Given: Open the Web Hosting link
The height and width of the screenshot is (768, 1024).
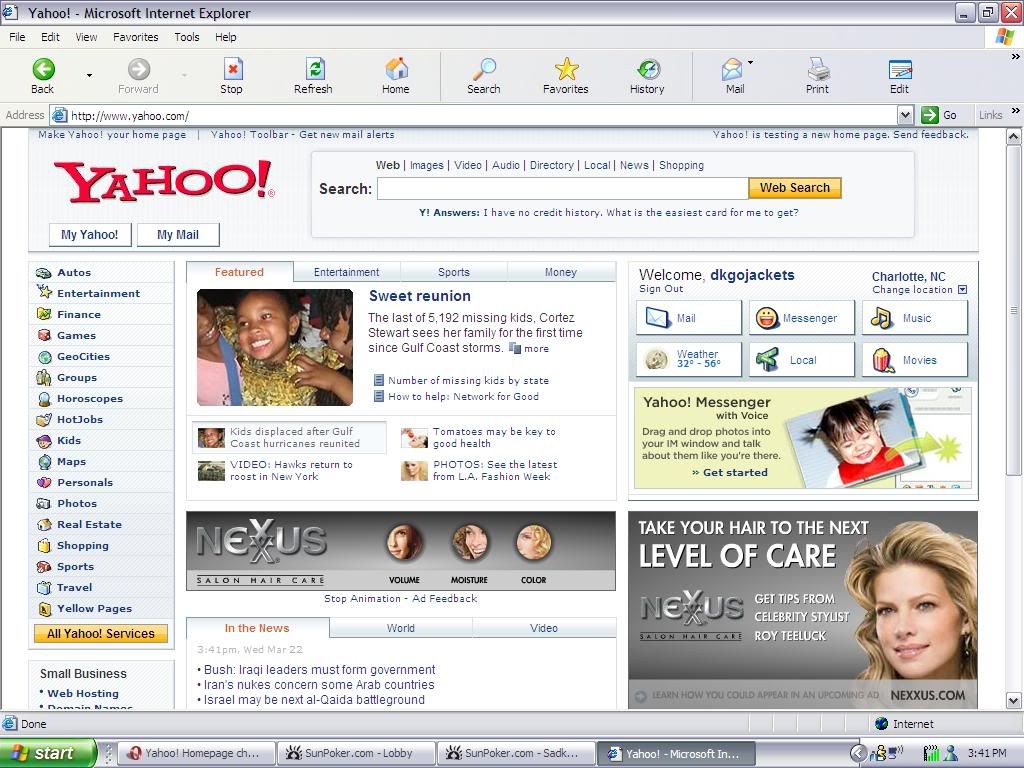Looking at the screenshot, I should coord(83,694).
